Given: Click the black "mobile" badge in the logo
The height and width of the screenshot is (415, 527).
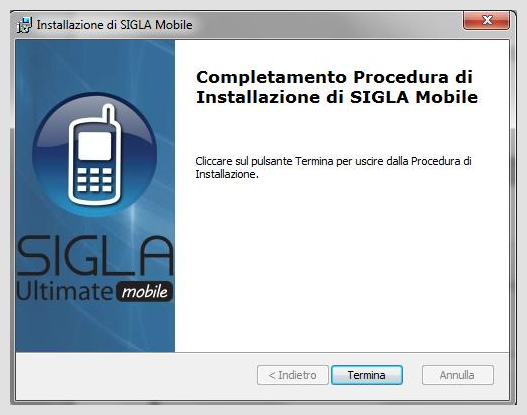Looking at the screenshot, I should 145,291.
